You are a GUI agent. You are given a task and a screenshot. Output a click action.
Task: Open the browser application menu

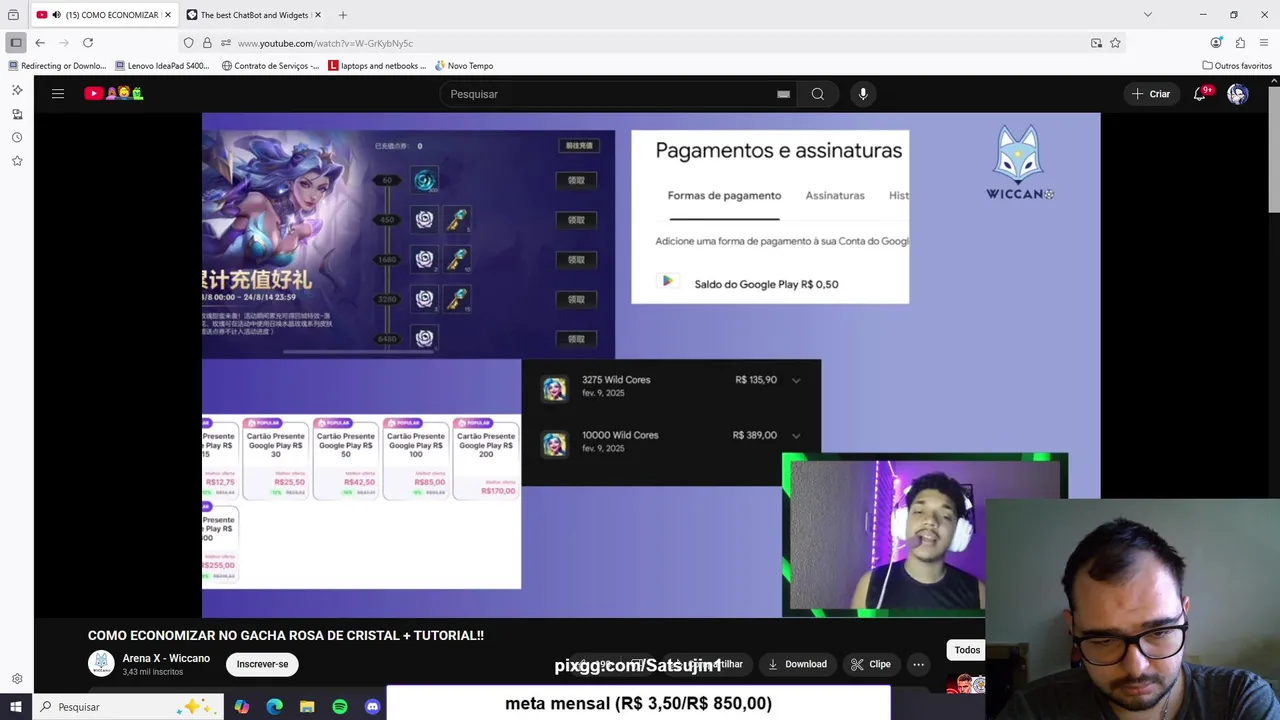pos(1264,43)
